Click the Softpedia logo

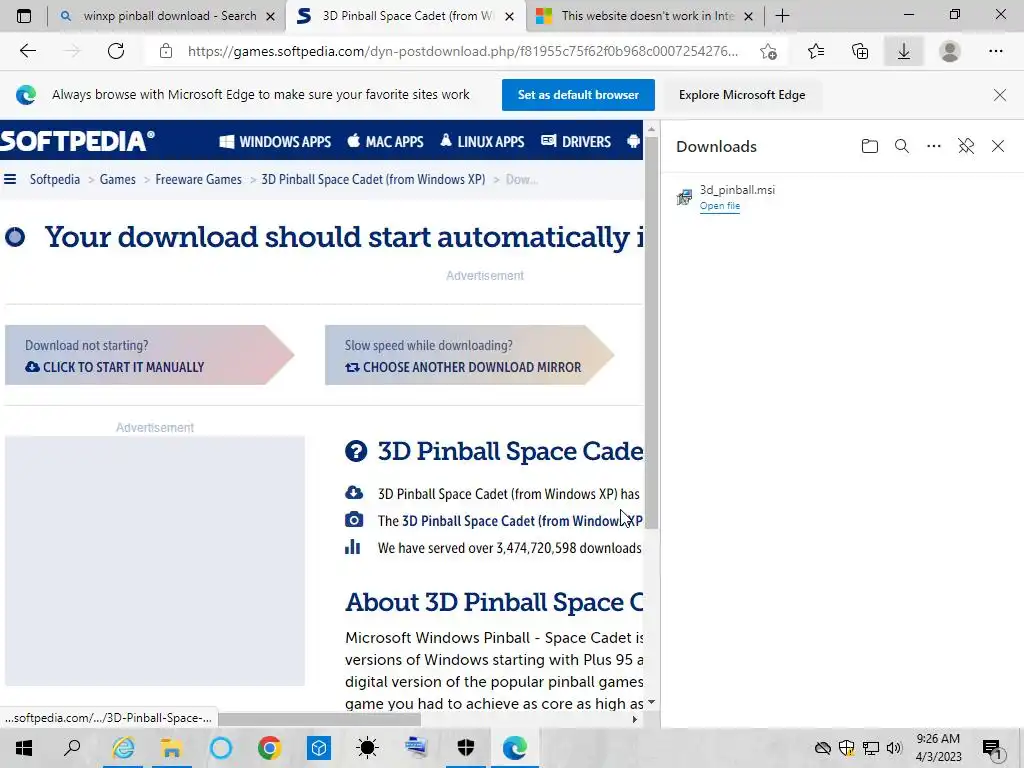click(x=77, y=141)
